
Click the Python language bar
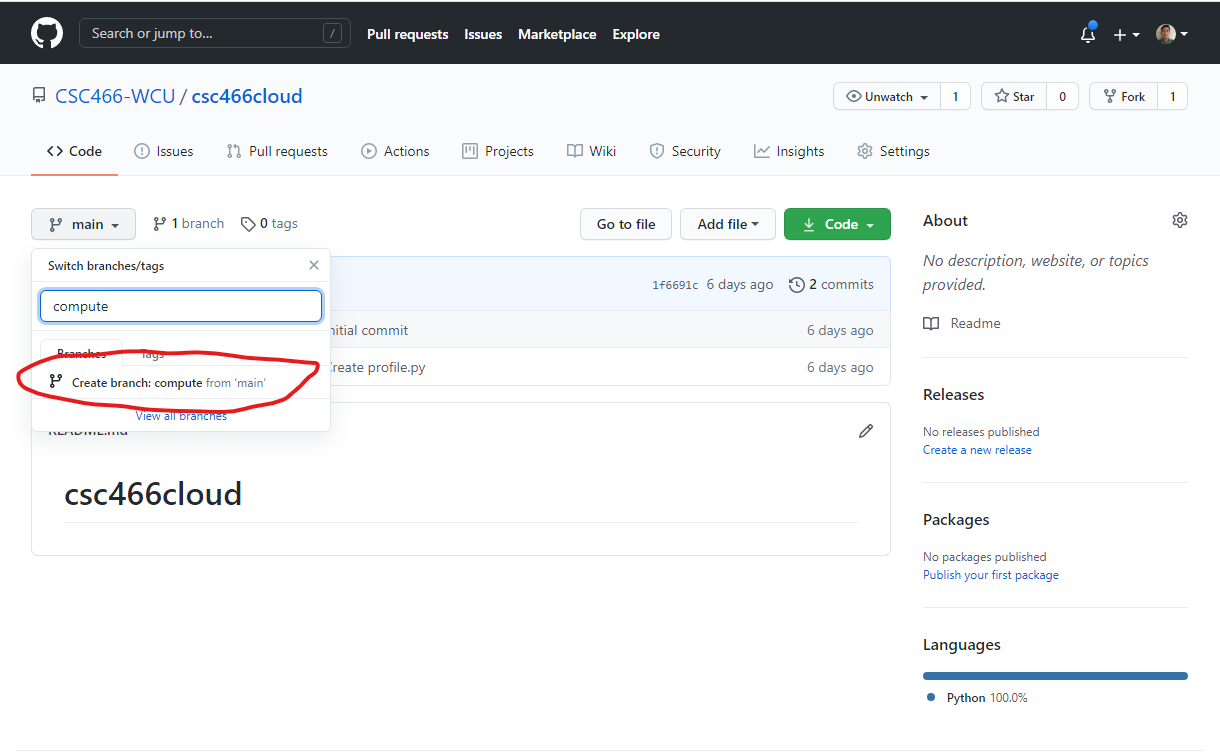(x=1054, y=676)
